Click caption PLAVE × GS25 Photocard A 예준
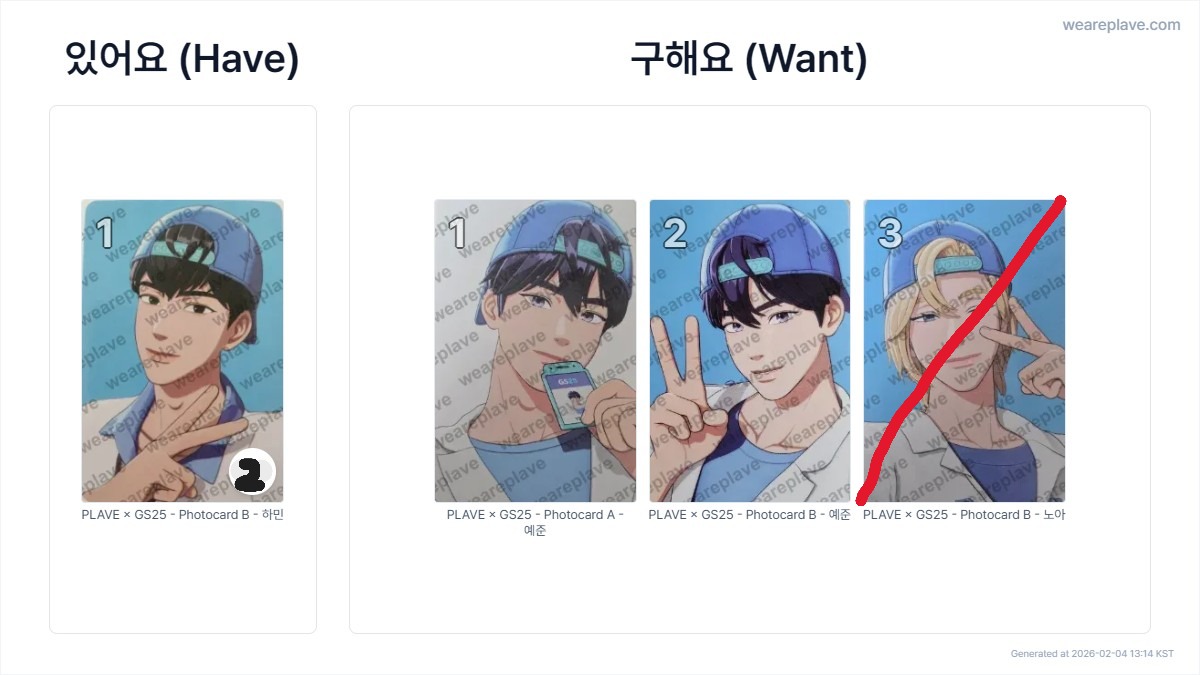Screen dimensions: 1200x675 click(535, 523)
